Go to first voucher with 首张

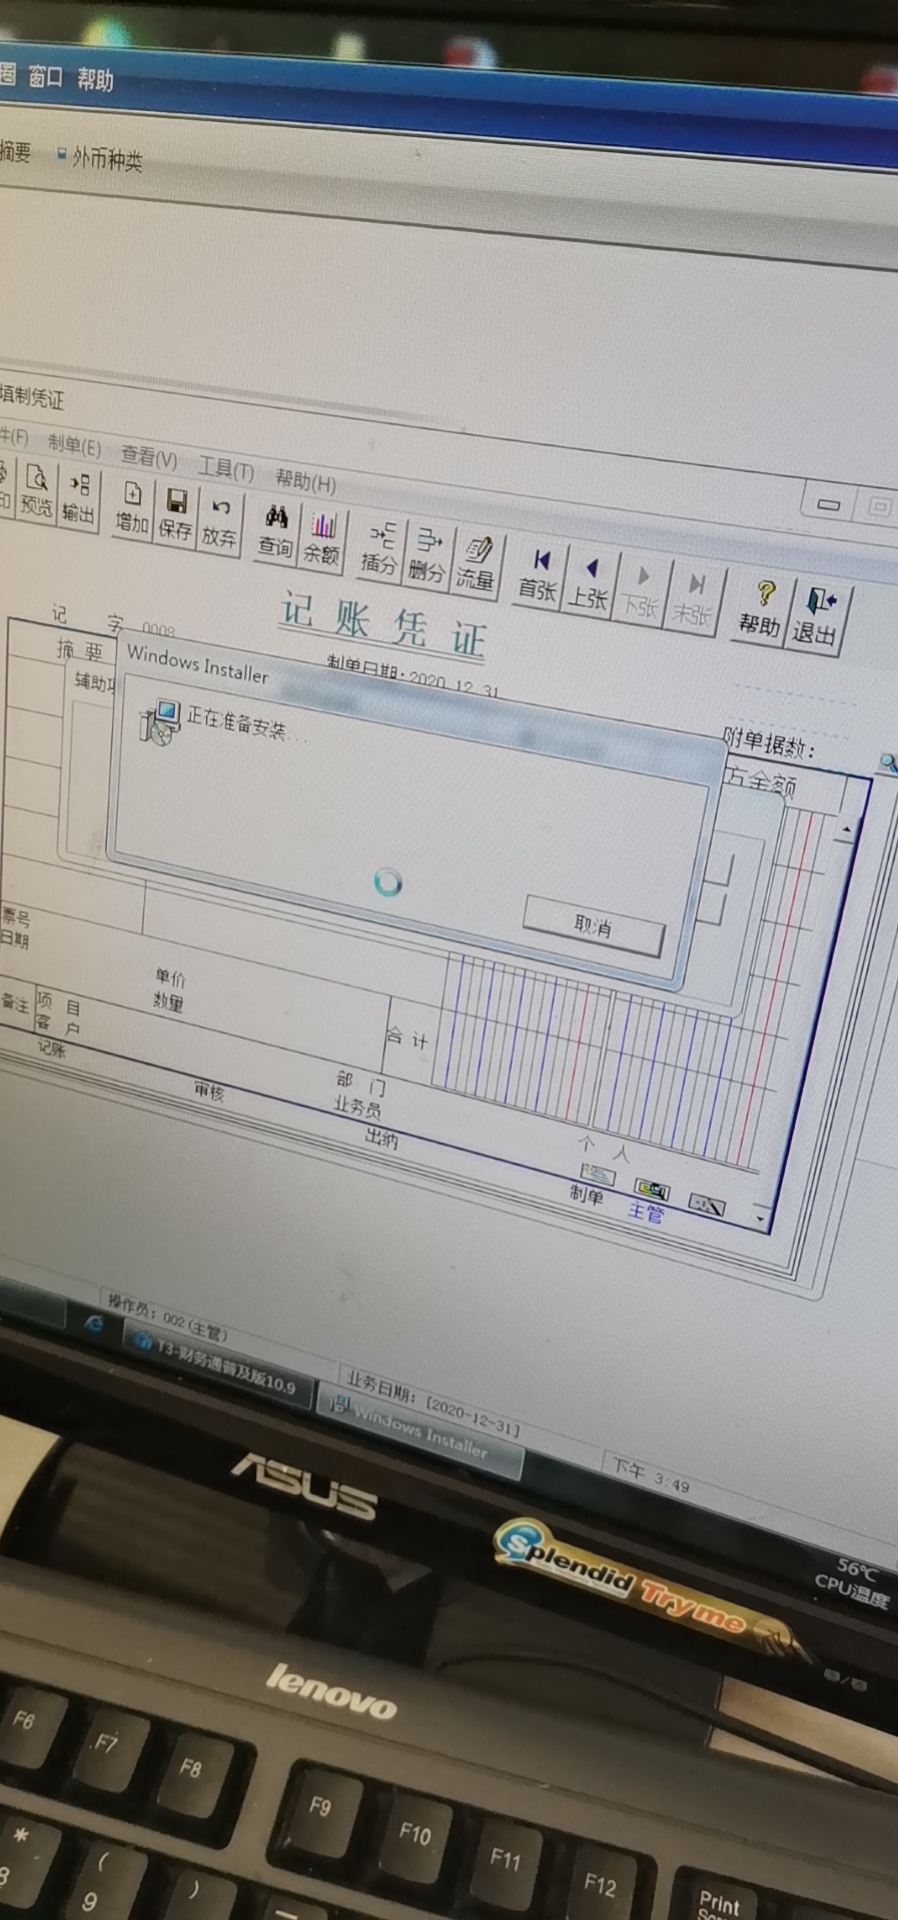tap(538, 575)
